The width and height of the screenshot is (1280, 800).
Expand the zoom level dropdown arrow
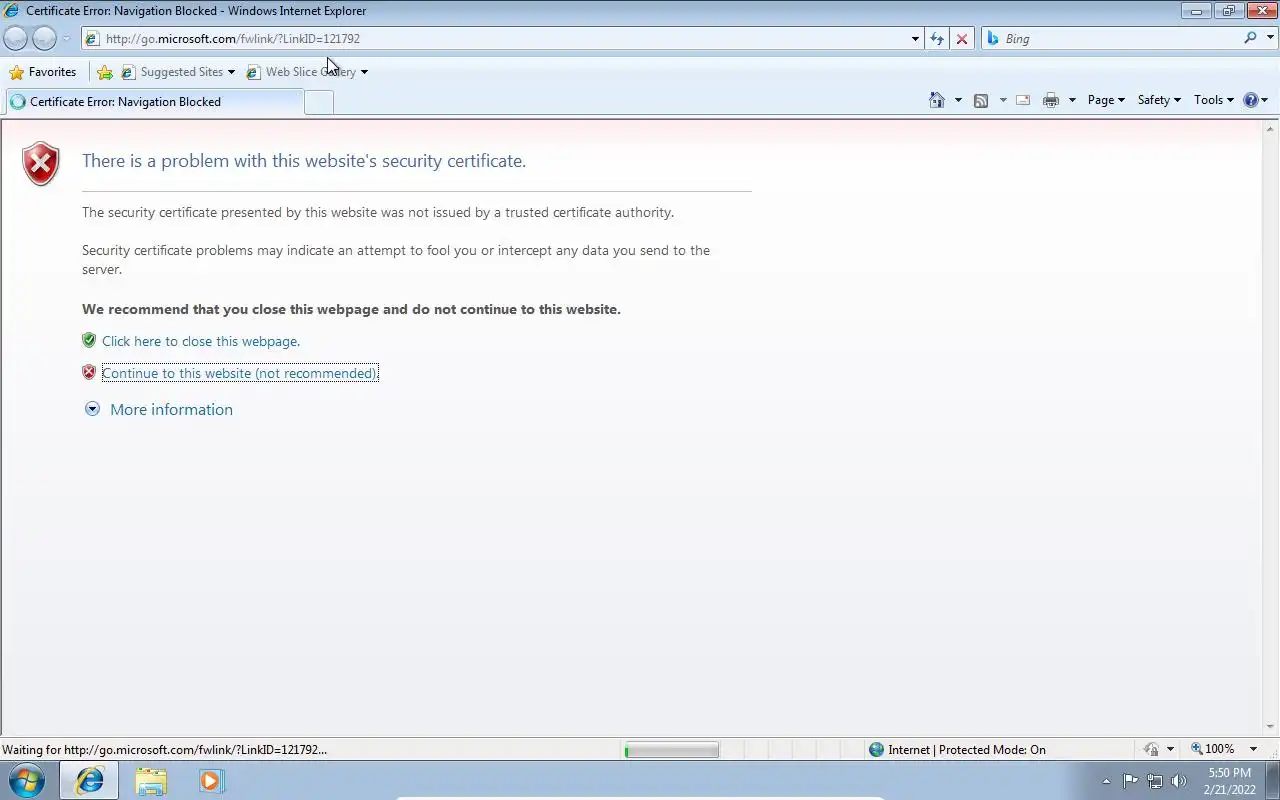[x=1253, y=749]
